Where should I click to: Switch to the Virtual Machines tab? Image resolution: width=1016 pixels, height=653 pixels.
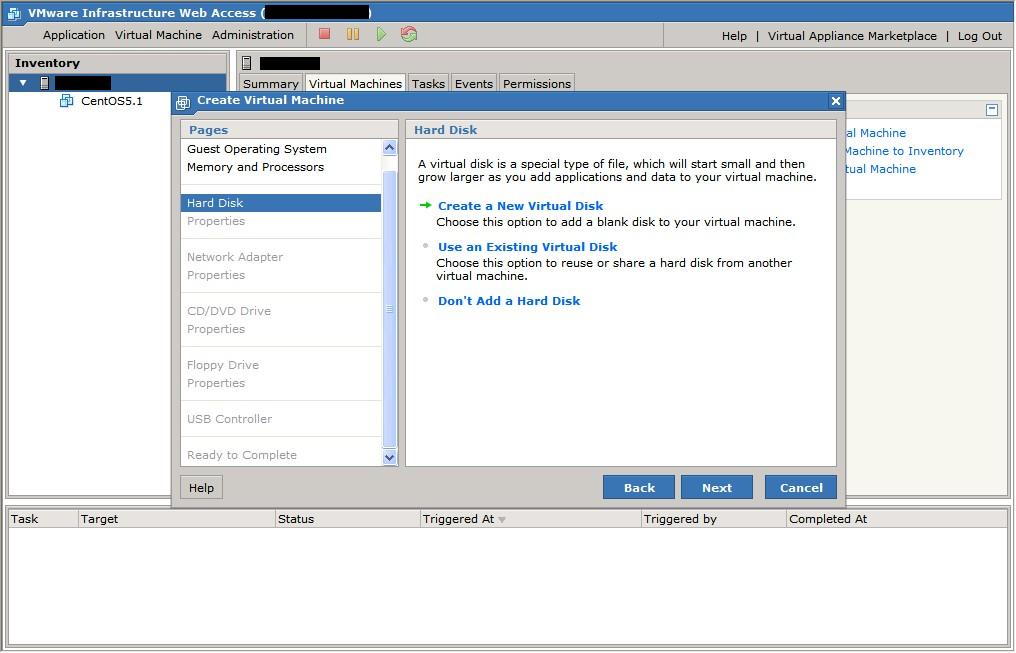[x=355, y=84]
